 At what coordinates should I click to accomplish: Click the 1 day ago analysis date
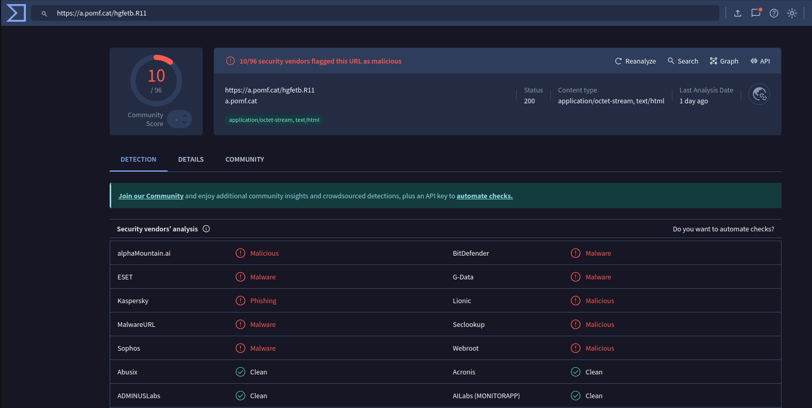pos(693,101)
